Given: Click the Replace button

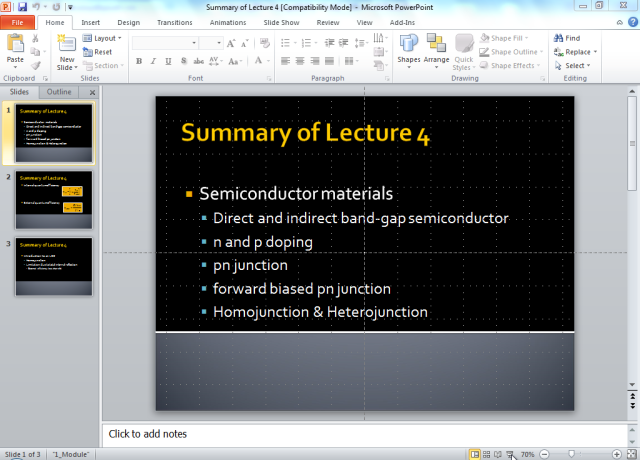Looking at the screenshot, I should click(575, 52).
